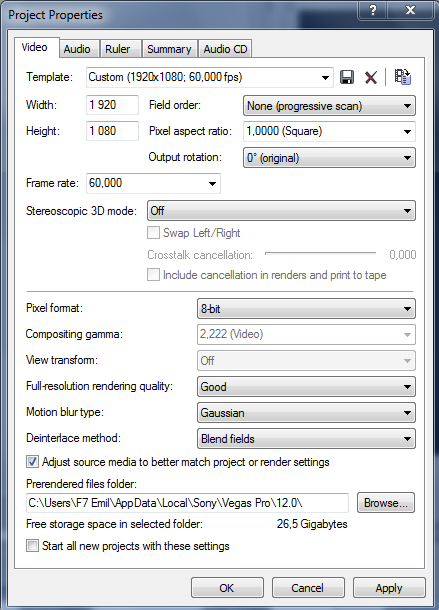This screenshot has height=610, width=439.
Task: Click the Width input field
Action: pos(112,105)
